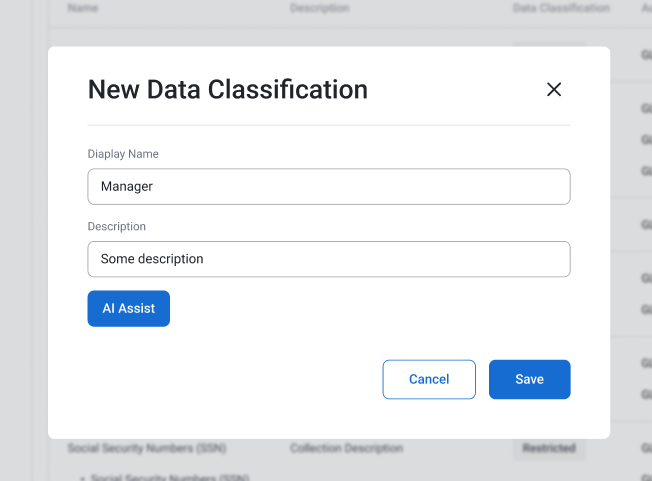Click the Restricted classification badge
This screenshot has height=481, width=652.
pos(549,448)
